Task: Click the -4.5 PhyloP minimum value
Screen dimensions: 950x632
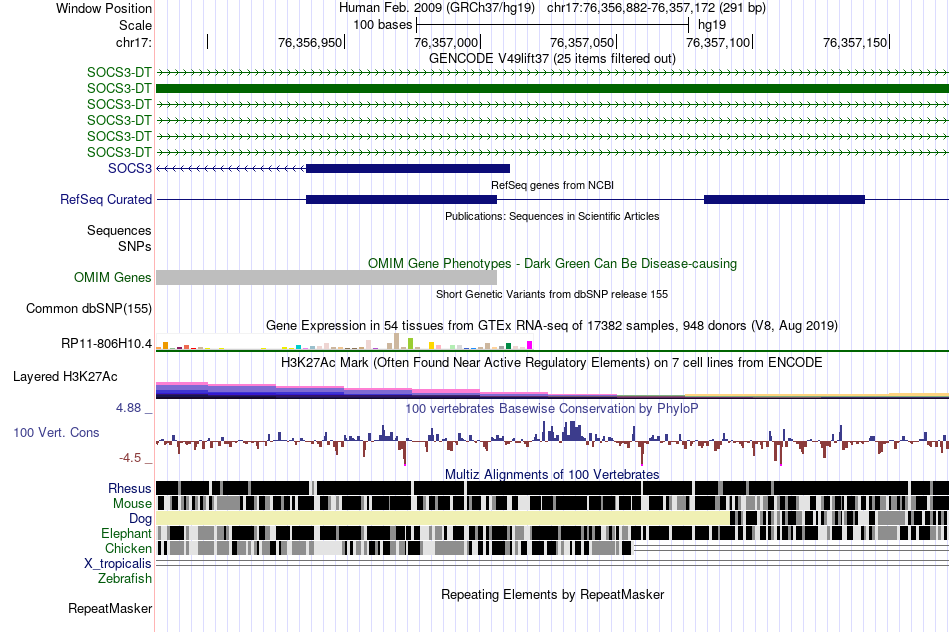Action: 130,457
